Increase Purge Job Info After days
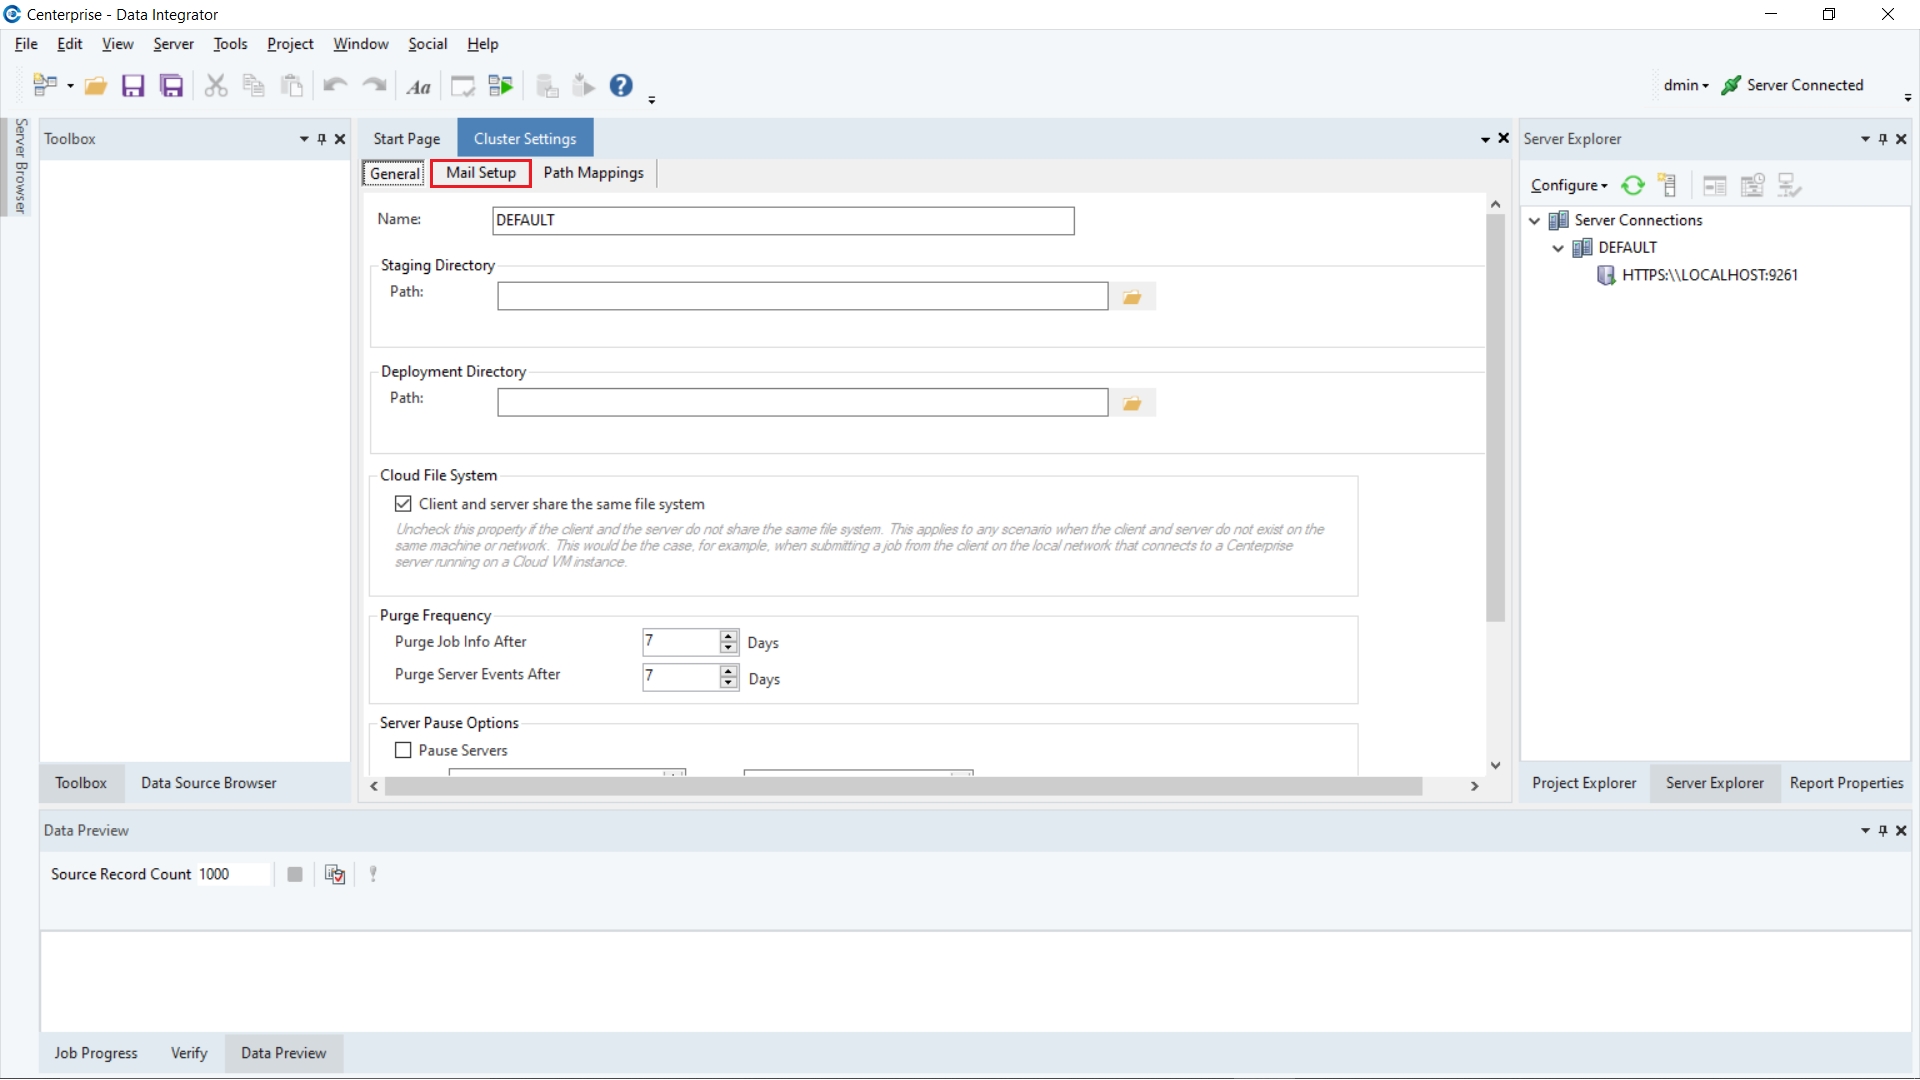 pos(729,636)
